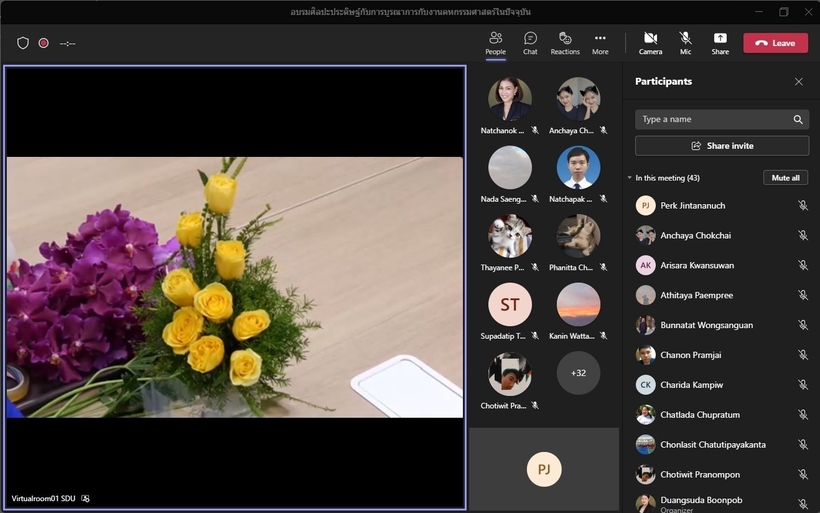
Task: Select Duangsuda Boonpob organizer entry
Action: coord(722,503)
